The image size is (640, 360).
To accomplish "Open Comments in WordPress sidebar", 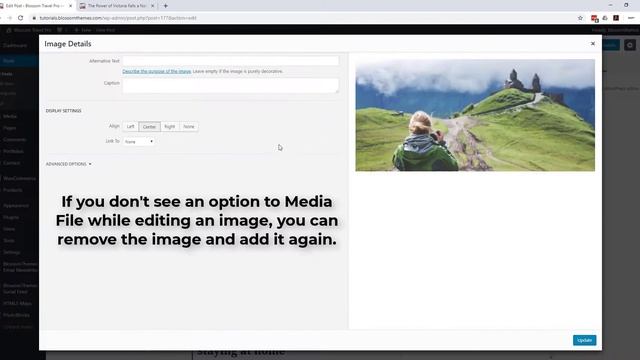I will (x=14, y=140).
